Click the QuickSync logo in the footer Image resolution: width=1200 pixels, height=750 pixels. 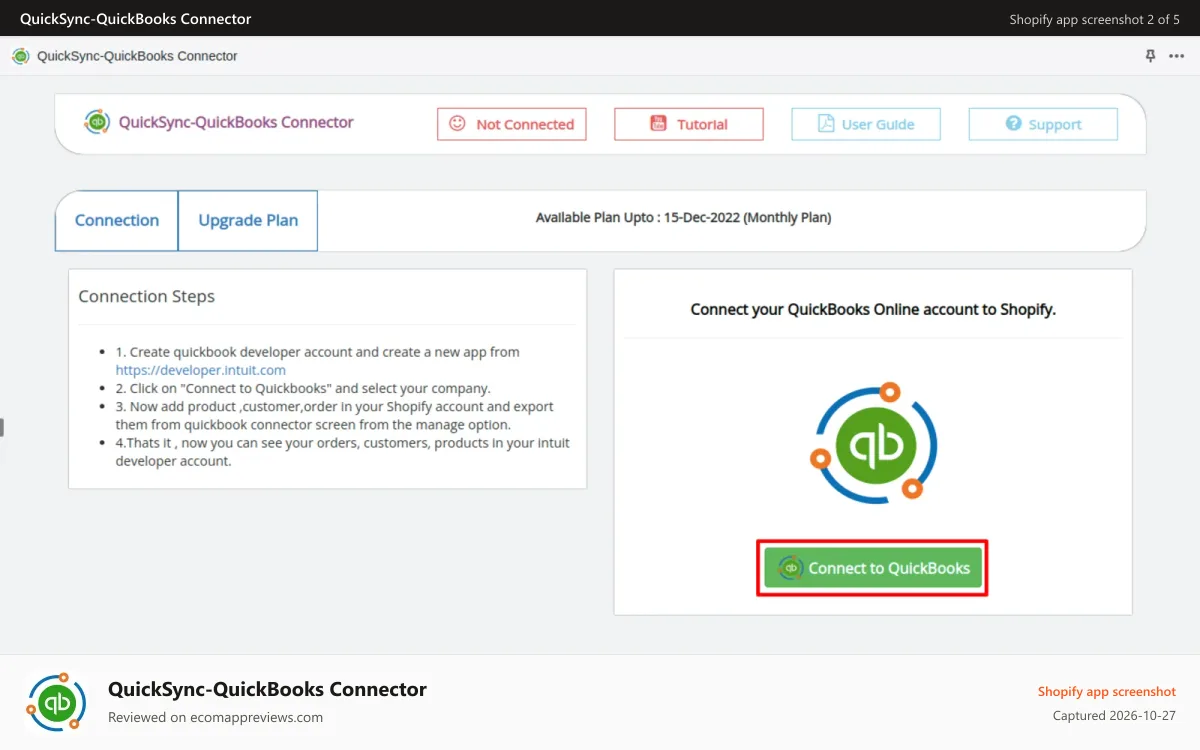pos(57,702)
